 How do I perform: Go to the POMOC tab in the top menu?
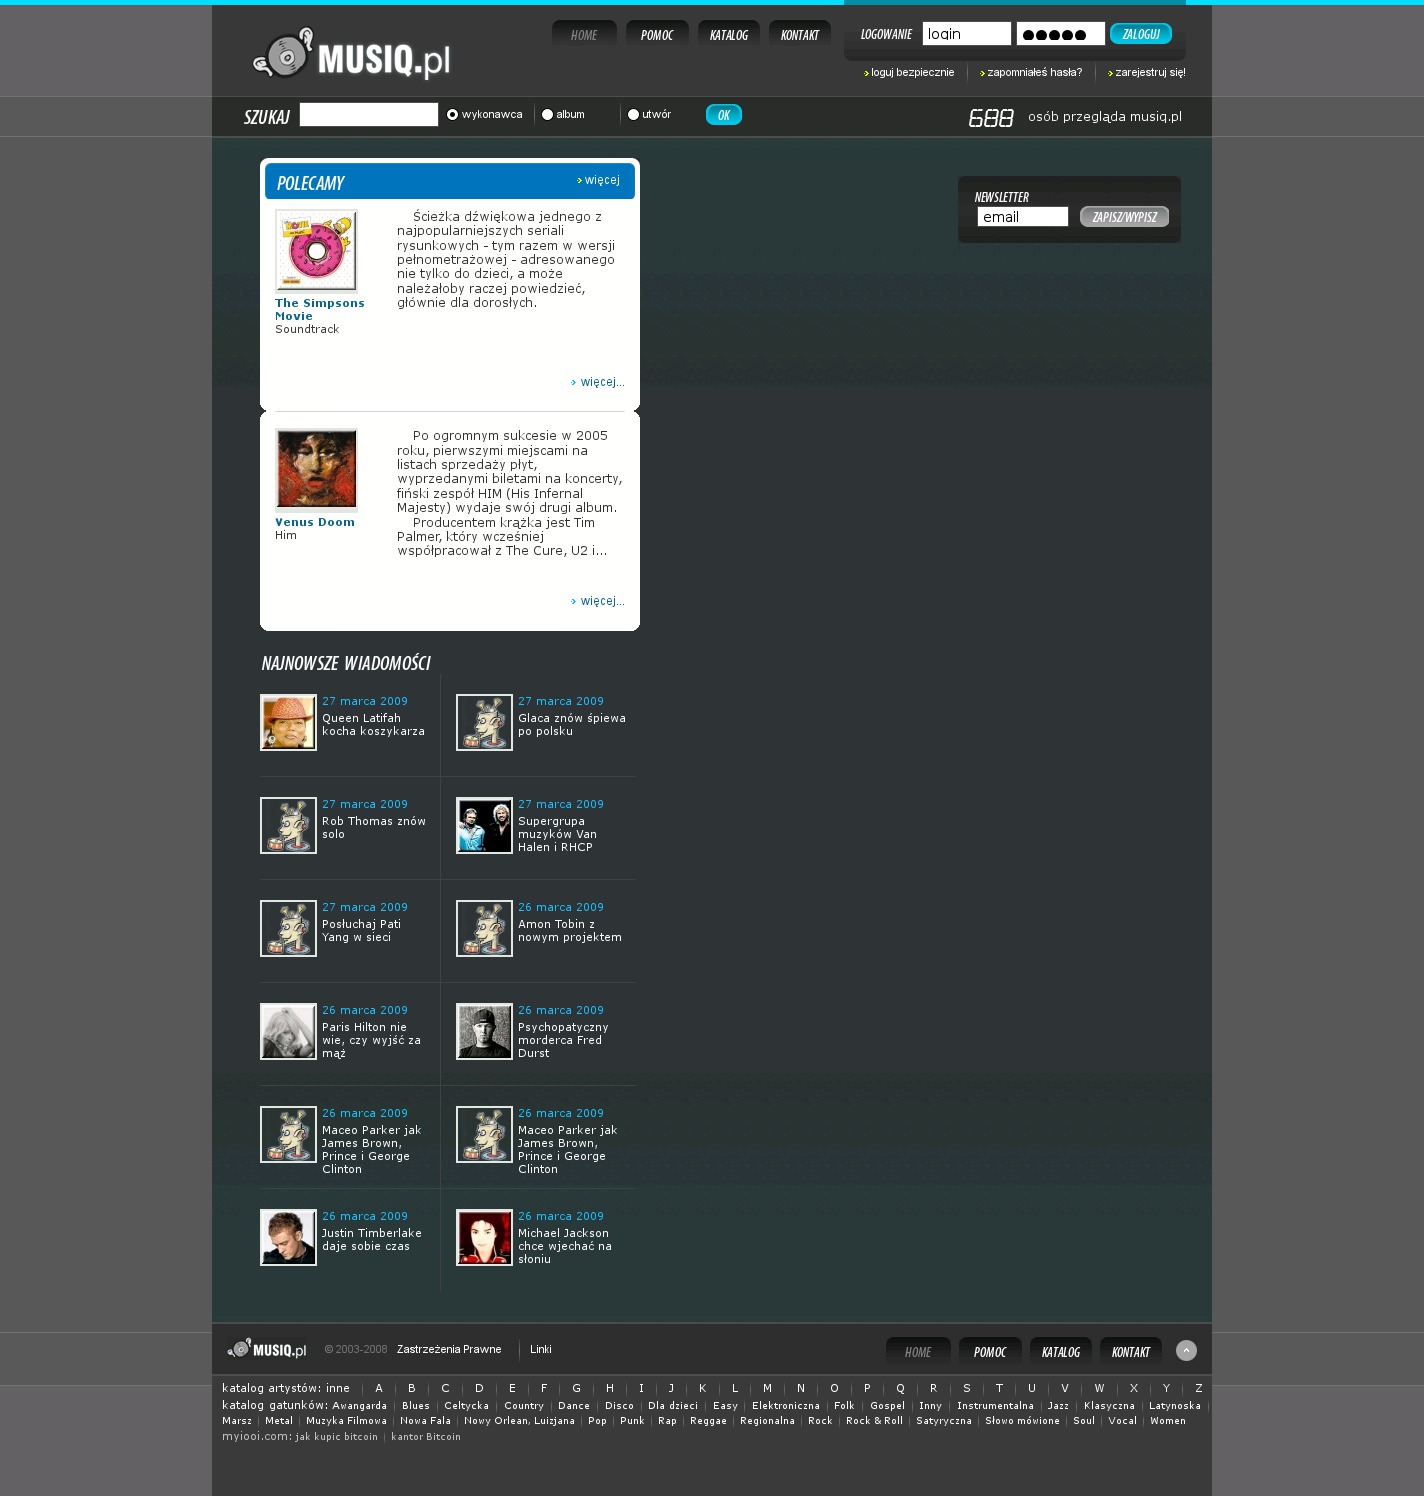coord(657,35)
